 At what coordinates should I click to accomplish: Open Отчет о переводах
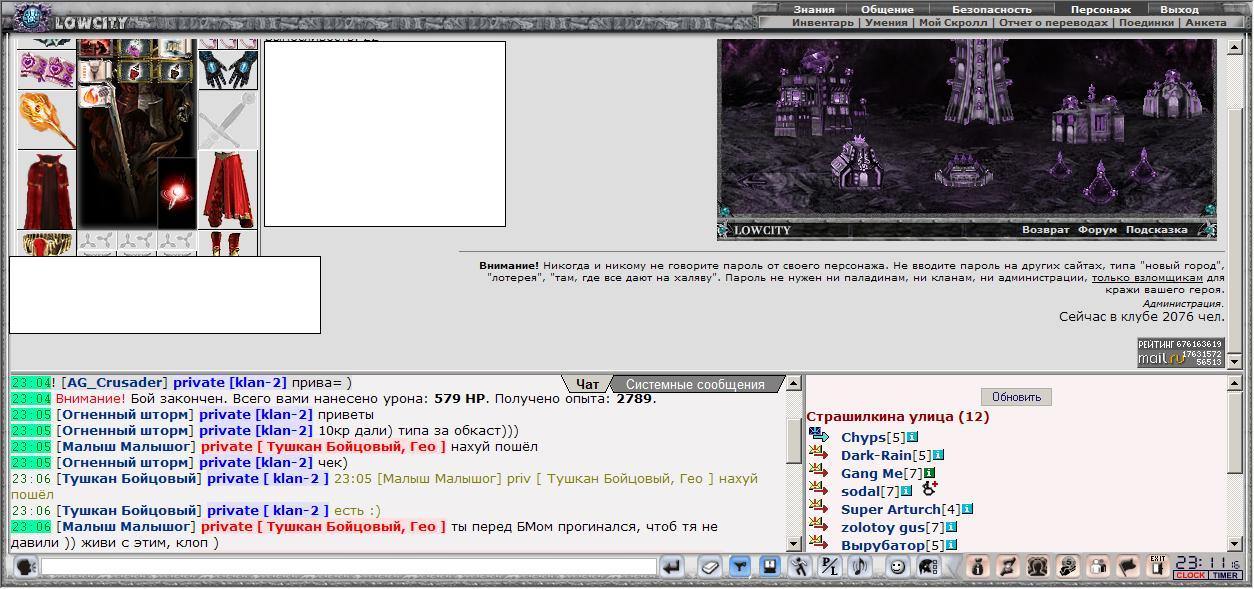pyautogui.click(x=1053, y=22)
